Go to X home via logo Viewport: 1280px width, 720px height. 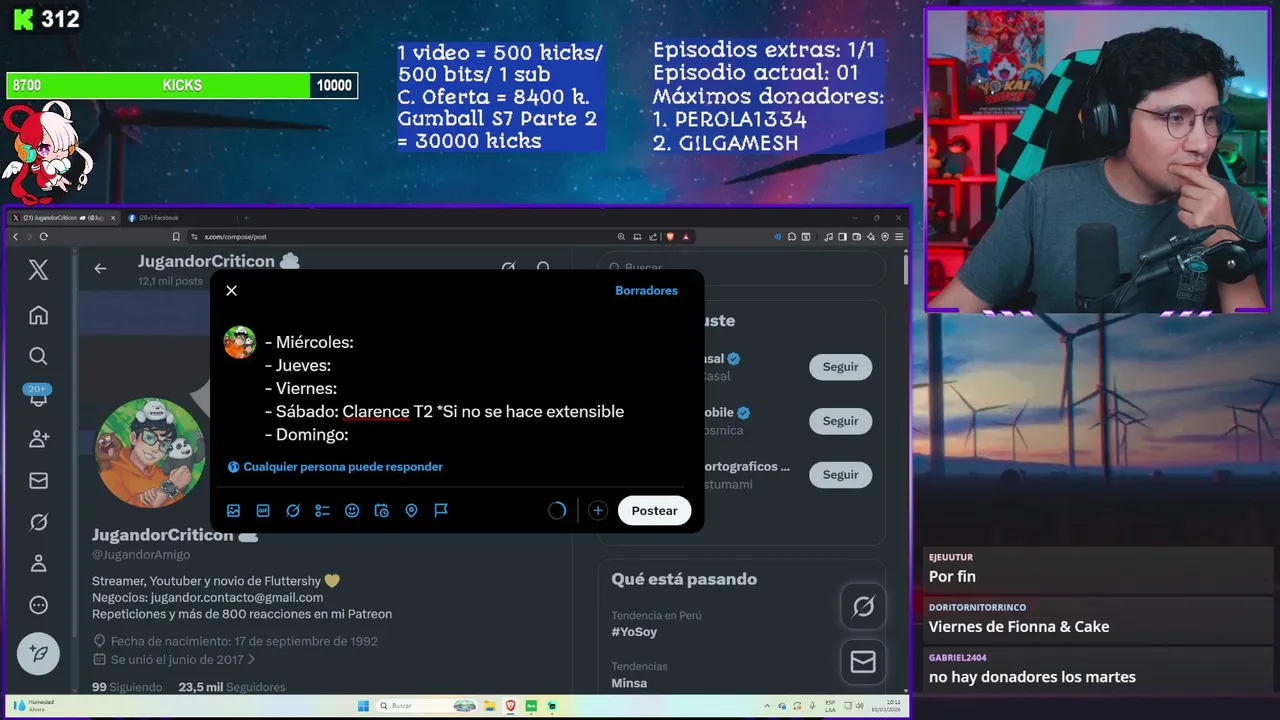[38, 269]
